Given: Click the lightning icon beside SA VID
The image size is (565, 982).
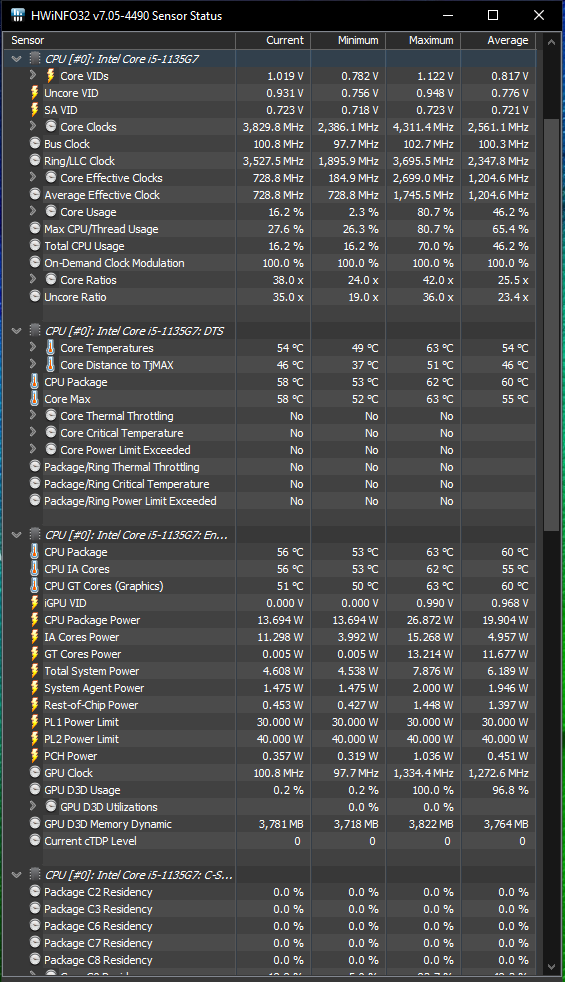Looking at the screenshot, I should coord(35,110).
